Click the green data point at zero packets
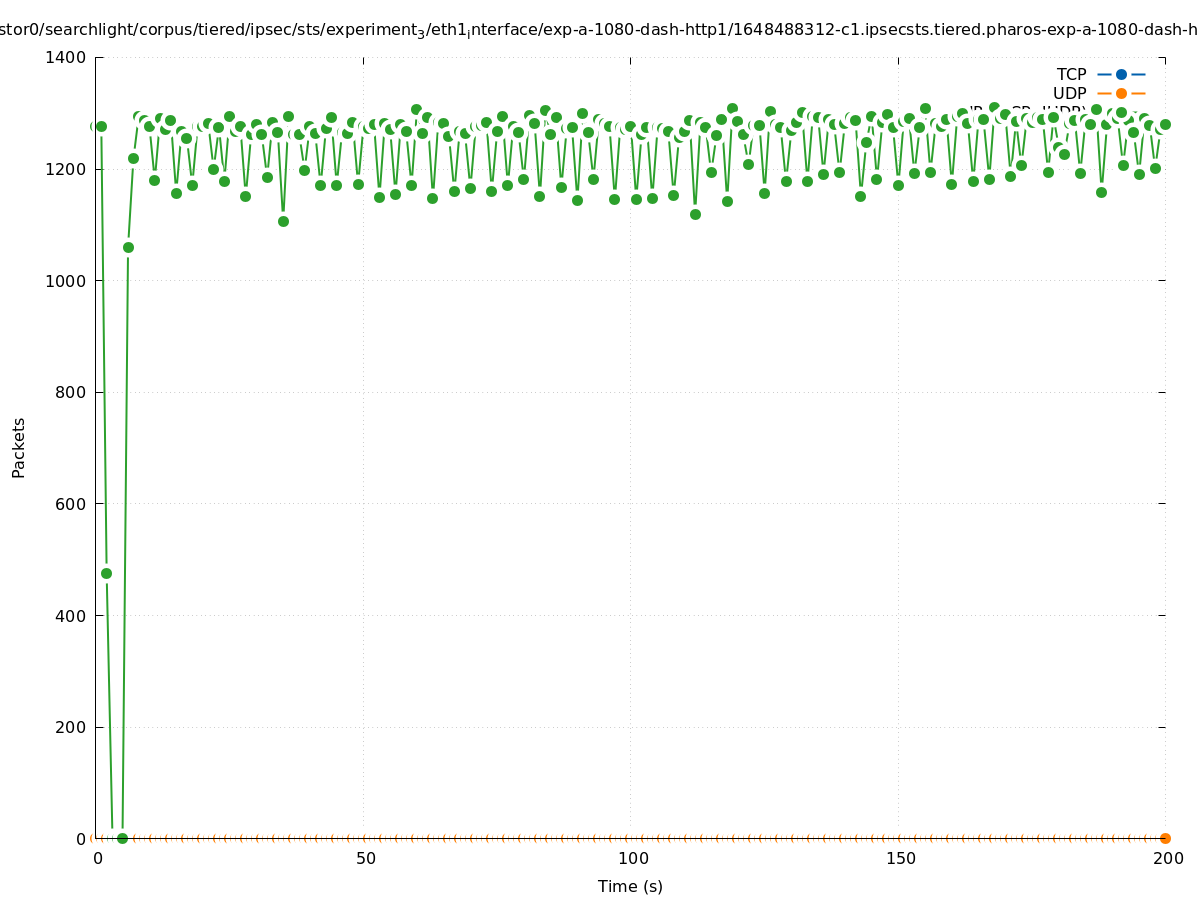The height and width of the screenshot is (900, 1197). coord(122,838)
